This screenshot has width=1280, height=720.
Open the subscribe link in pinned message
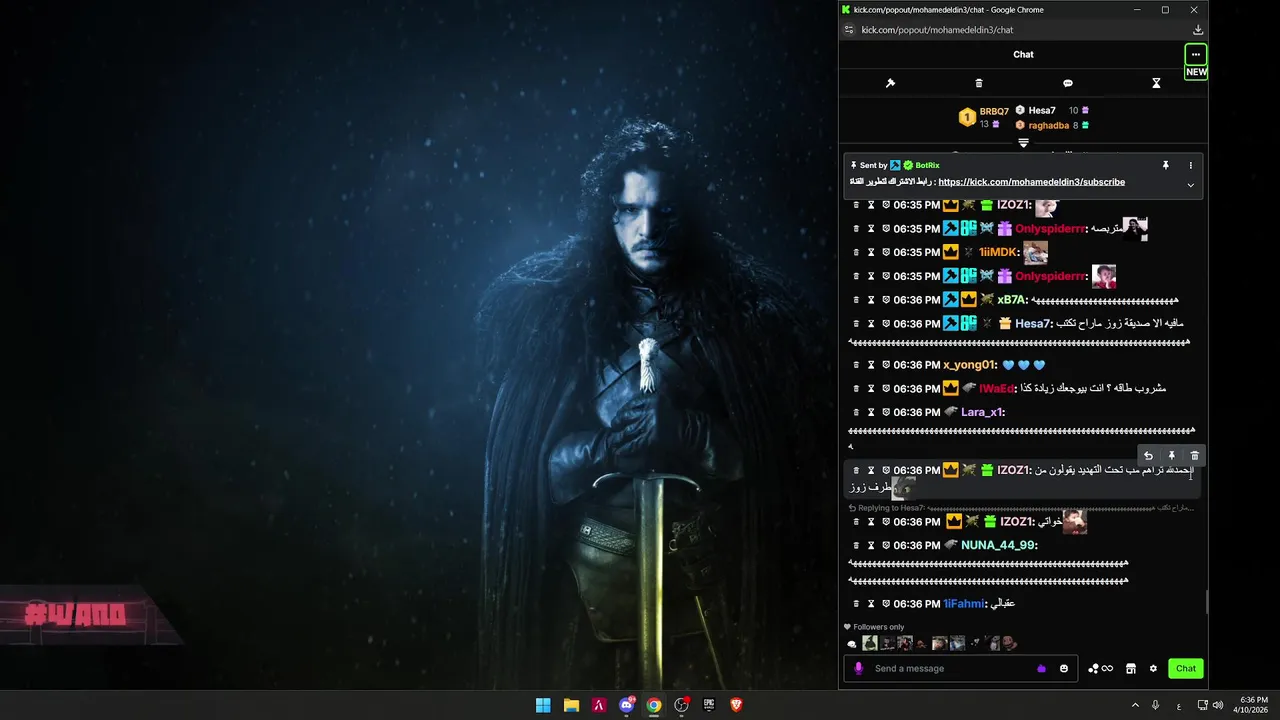pos(1031,182)
